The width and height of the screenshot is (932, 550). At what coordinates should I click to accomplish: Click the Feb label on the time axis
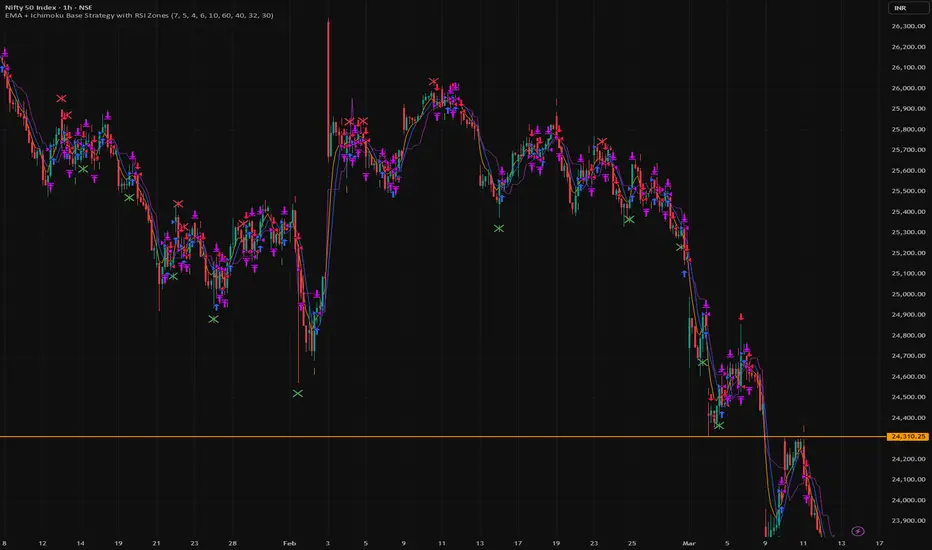click(x=289, y=543)
